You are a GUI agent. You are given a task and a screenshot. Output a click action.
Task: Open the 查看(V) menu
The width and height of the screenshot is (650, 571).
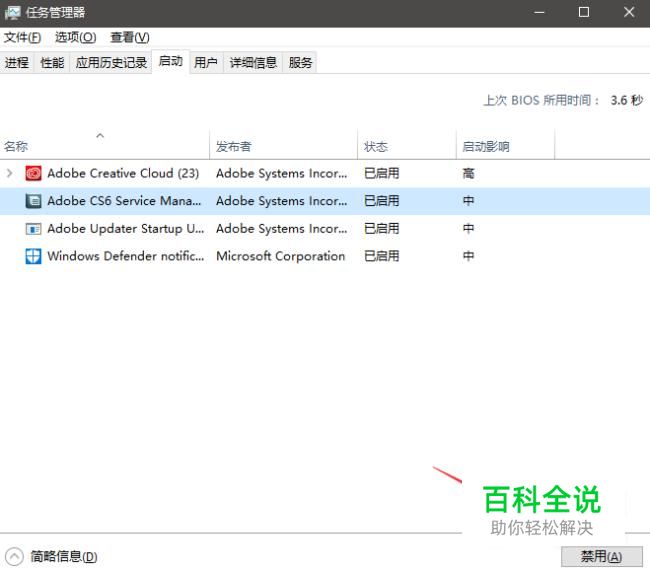point(130,37)
